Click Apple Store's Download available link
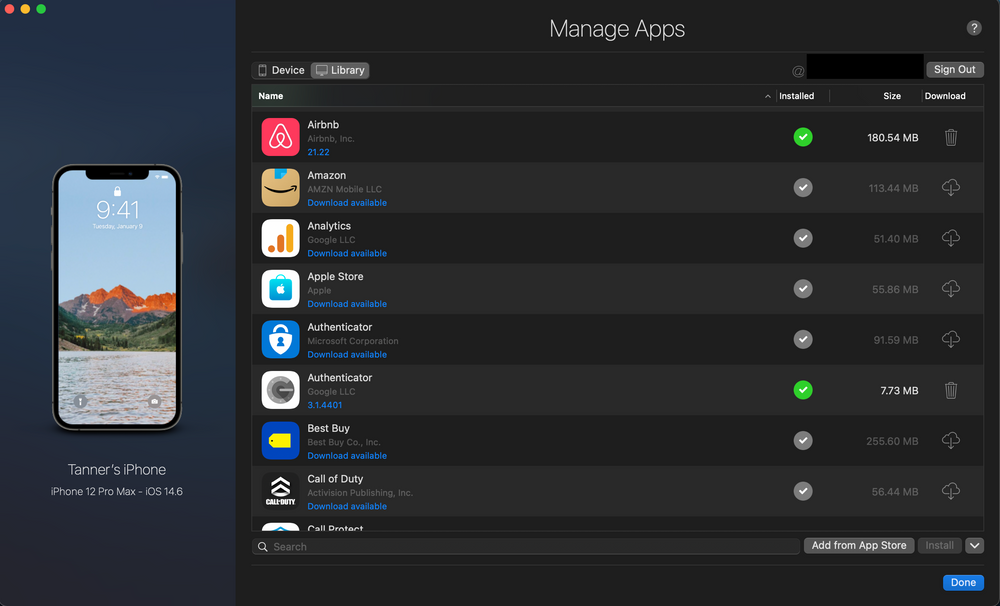 tap(347, 304)
